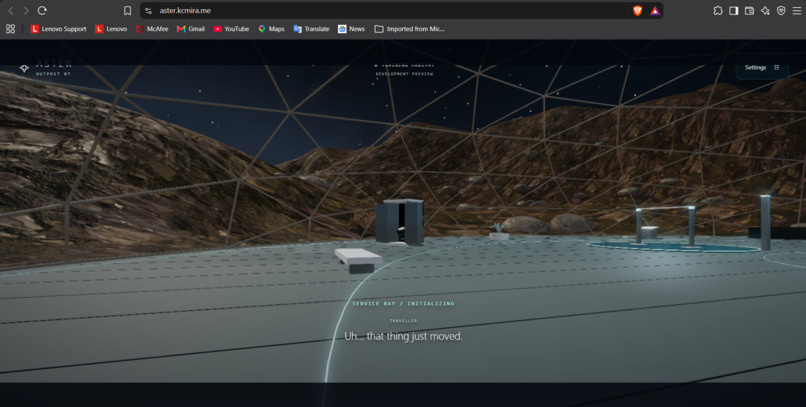Image resolution: width=806 pixels, height=407 pixels.
Task: Open the McAfee bookmark
Action: [x=152, y=29]
